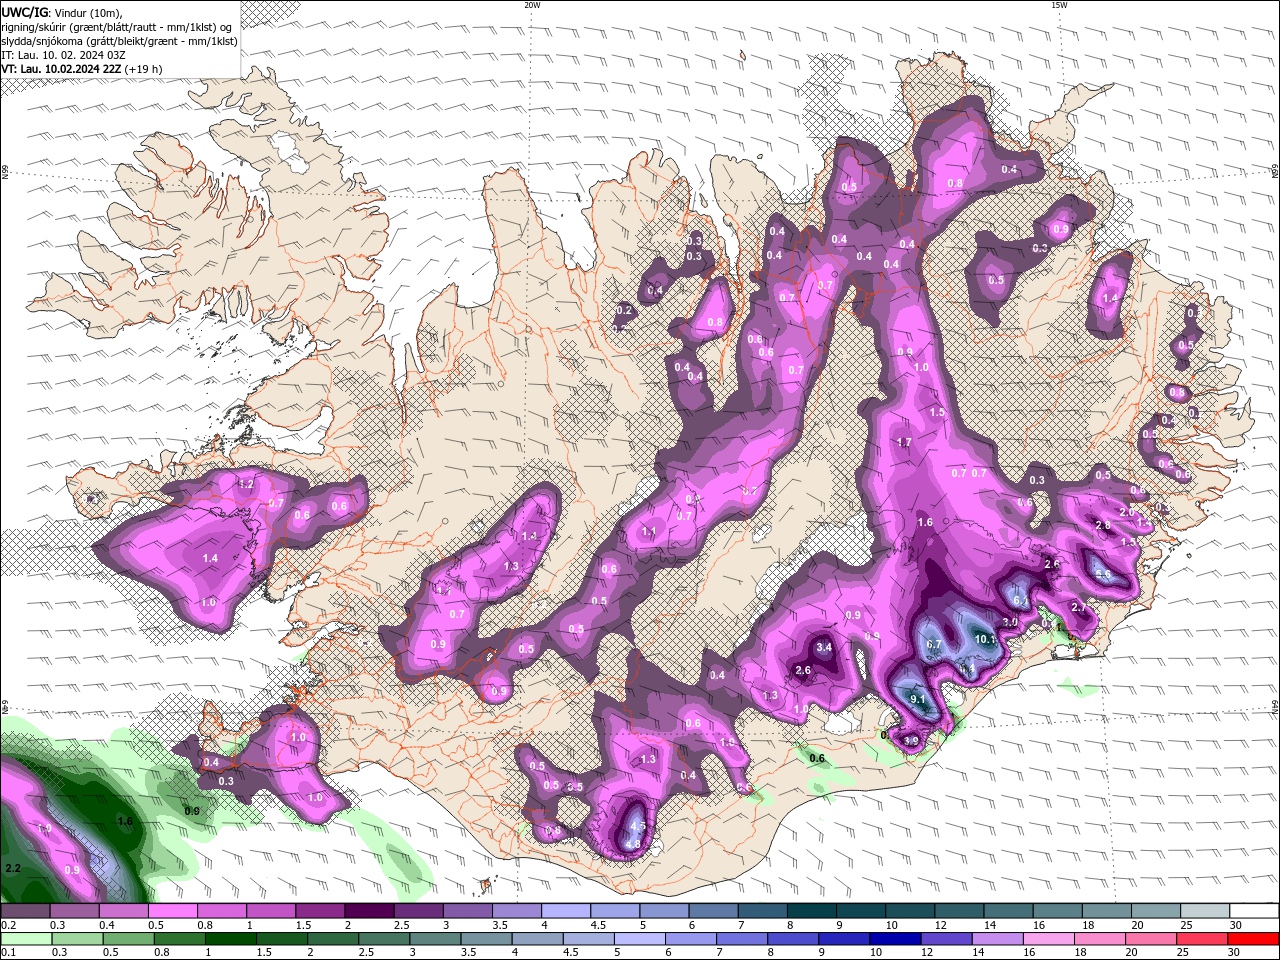Click the 'UWC/IG: Vindur (10m),' title line

coord(62,12)
